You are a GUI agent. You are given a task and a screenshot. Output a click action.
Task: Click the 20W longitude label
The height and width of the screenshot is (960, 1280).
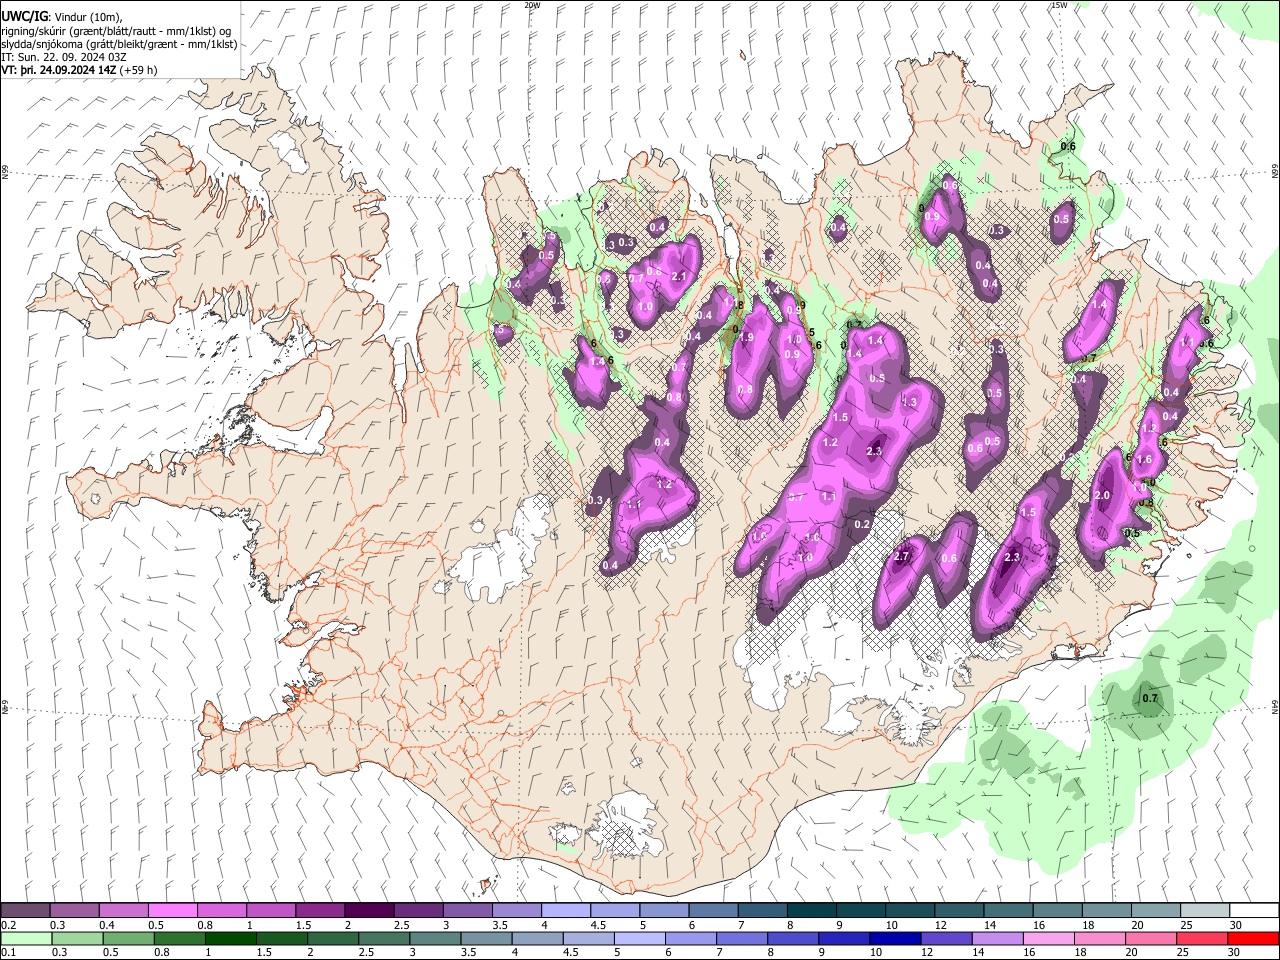pos(532,4)
